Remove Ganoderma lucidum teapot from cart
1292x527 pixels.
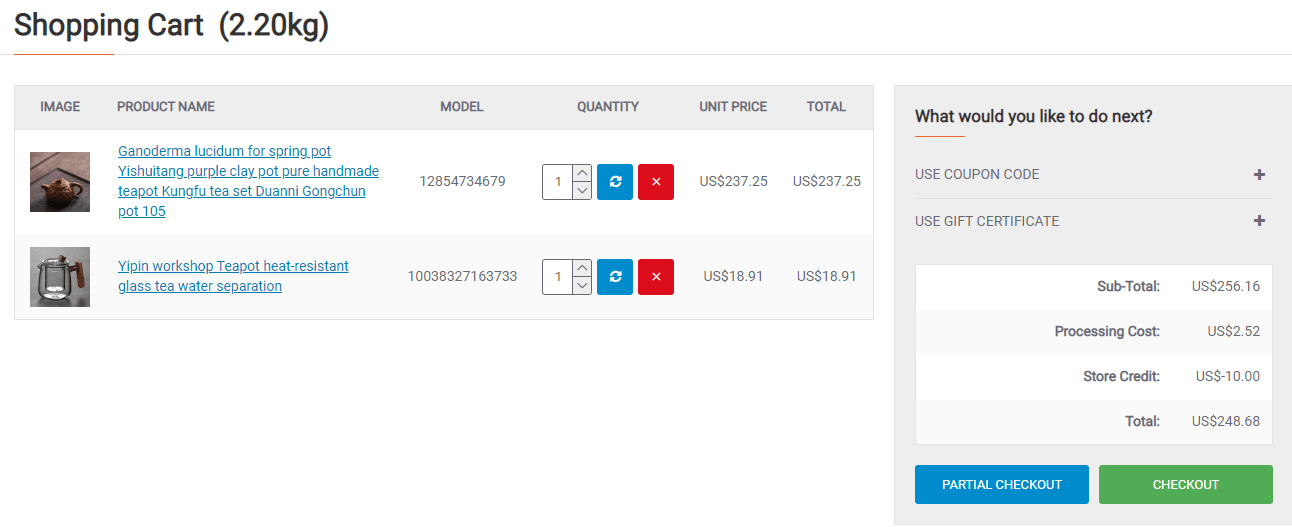point(656,182)
